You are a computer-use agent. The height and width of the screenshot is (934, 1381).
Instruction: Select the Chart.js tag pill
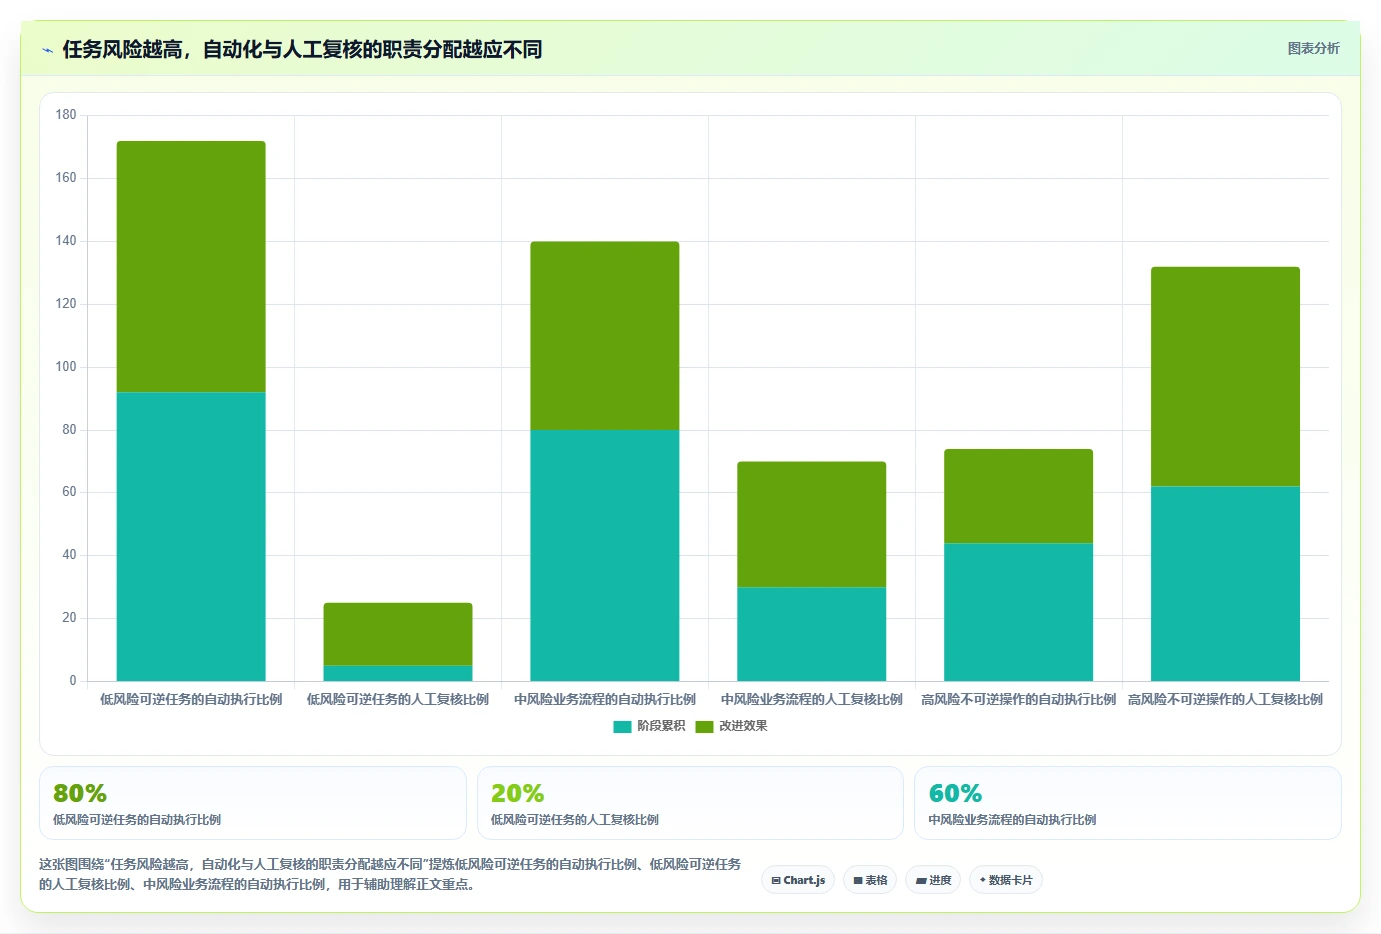(798, 880)
